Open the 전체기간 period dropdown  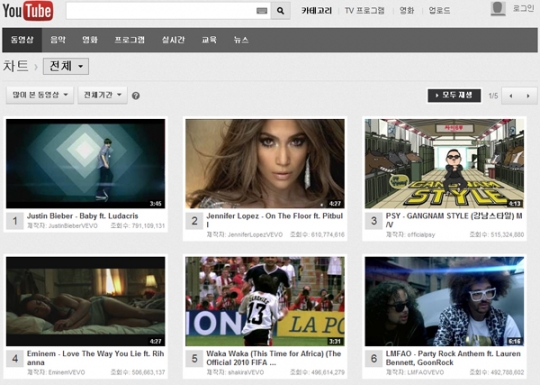point(103,95)
